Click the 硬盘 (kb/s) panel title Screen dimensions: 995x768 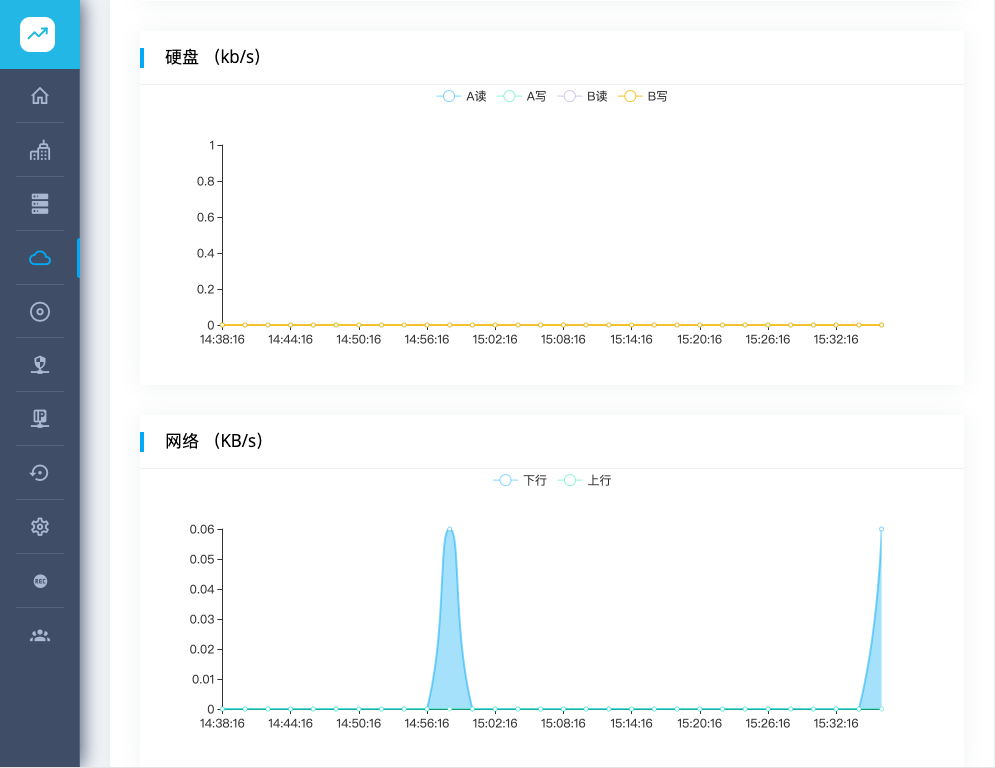click(213, 57)
